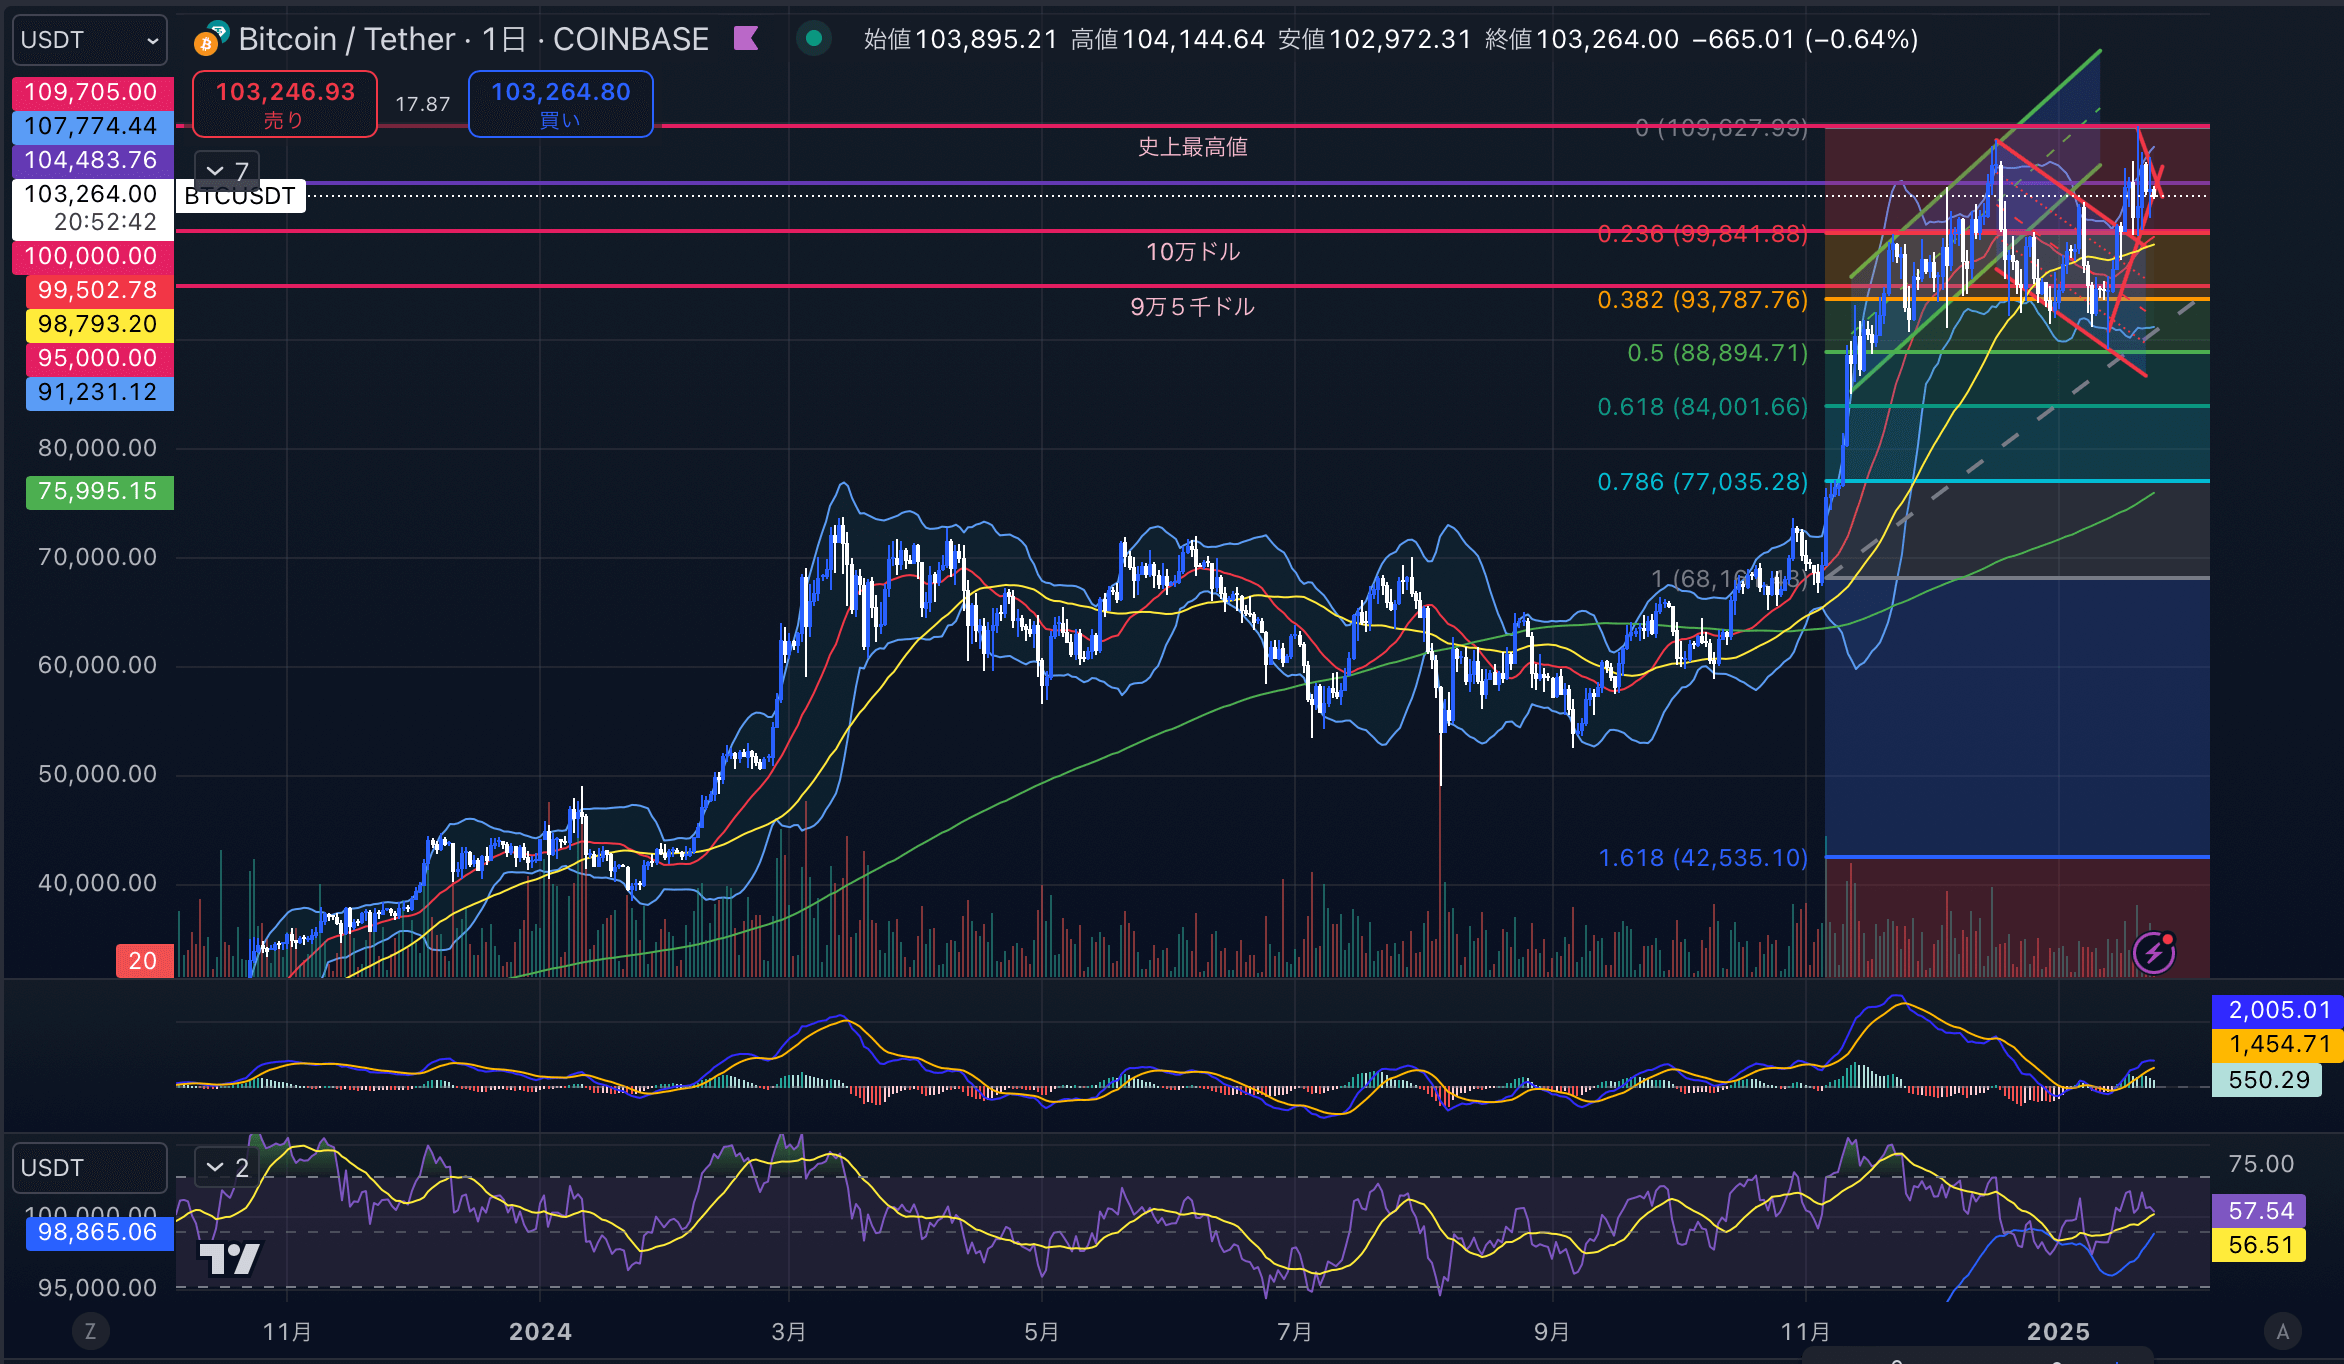Select the 107,774.44 blue price label
The height and width of the screenshot is (1364, 2344).
[x=92, y=127]
